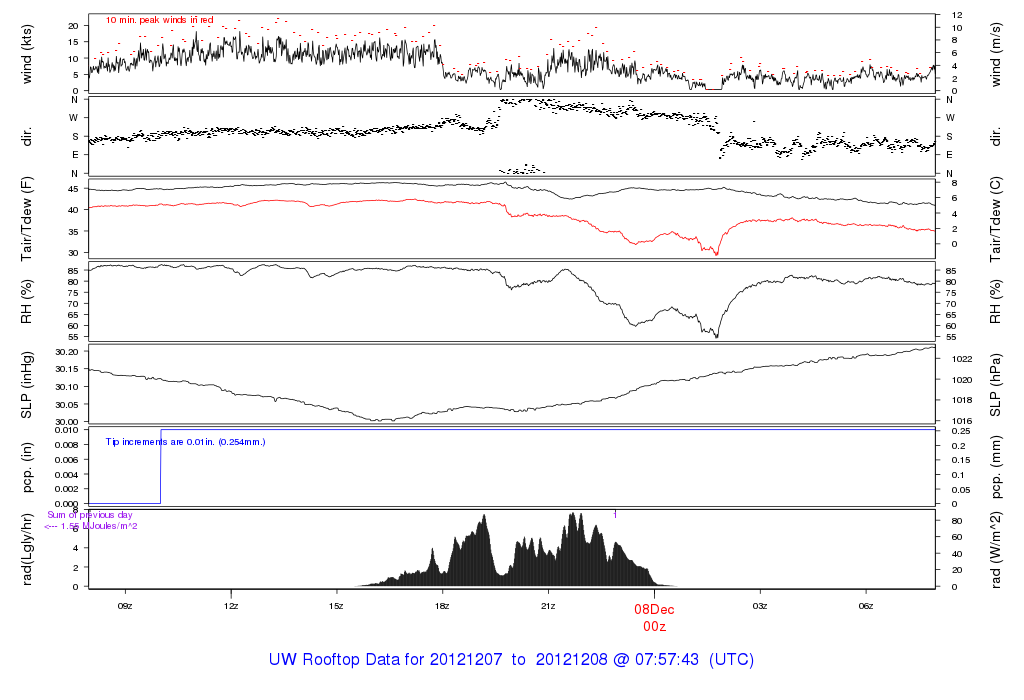Click the red 08Dec 00z date marker
The image size is (1024, 700).
pyautogui.click(x=655, y=617)
